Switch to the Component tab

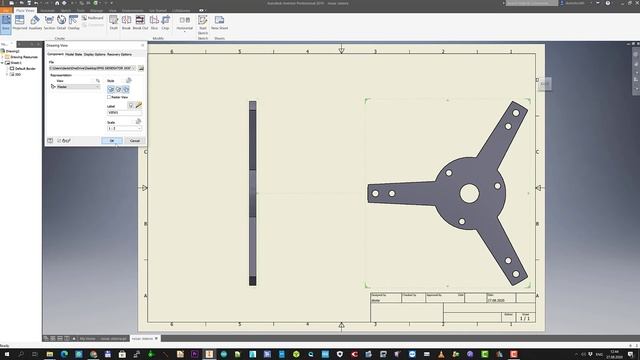pos(56,54)
